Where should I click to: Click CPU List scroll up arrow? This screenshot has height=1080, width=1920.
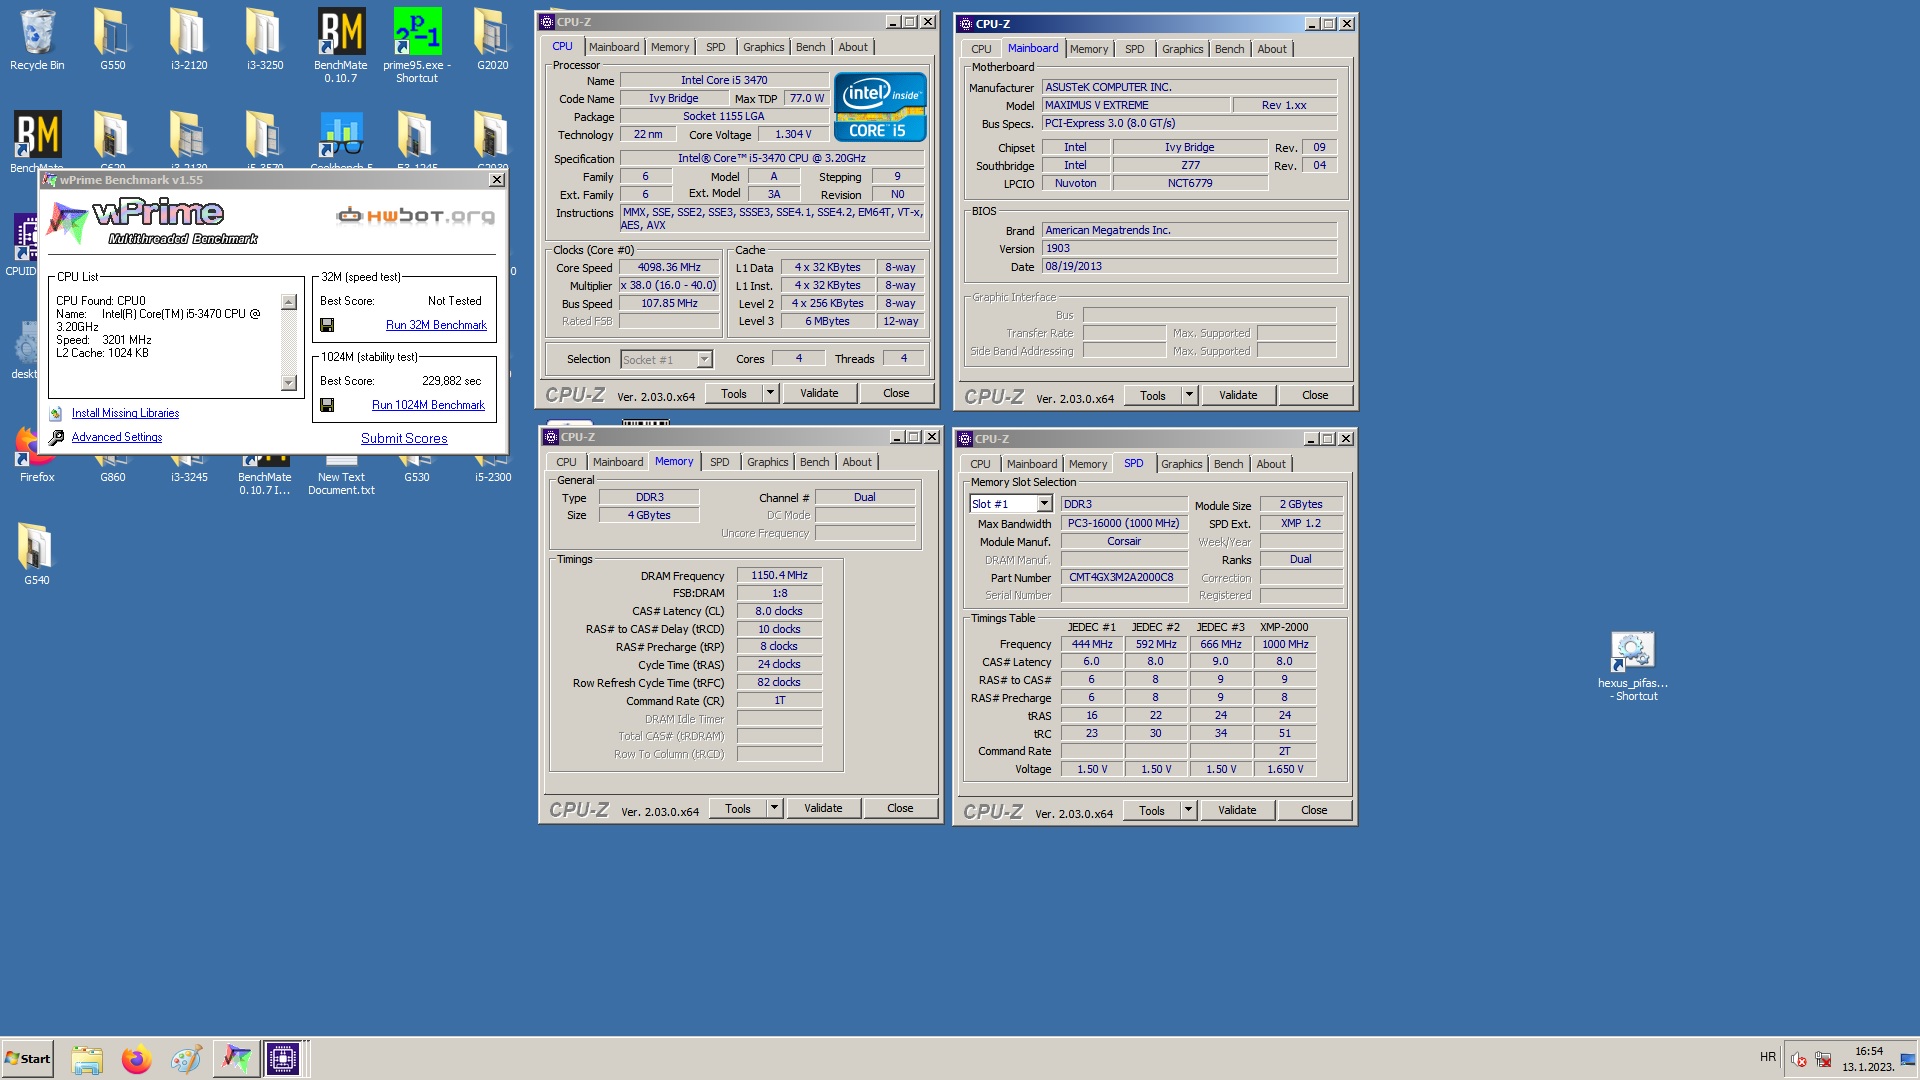pyautogui.click(x=289, y=302)
